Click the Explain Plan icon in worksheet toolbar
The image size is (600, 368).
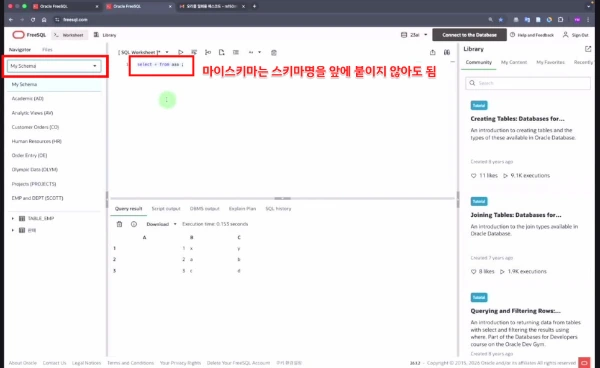pos(208,52)
